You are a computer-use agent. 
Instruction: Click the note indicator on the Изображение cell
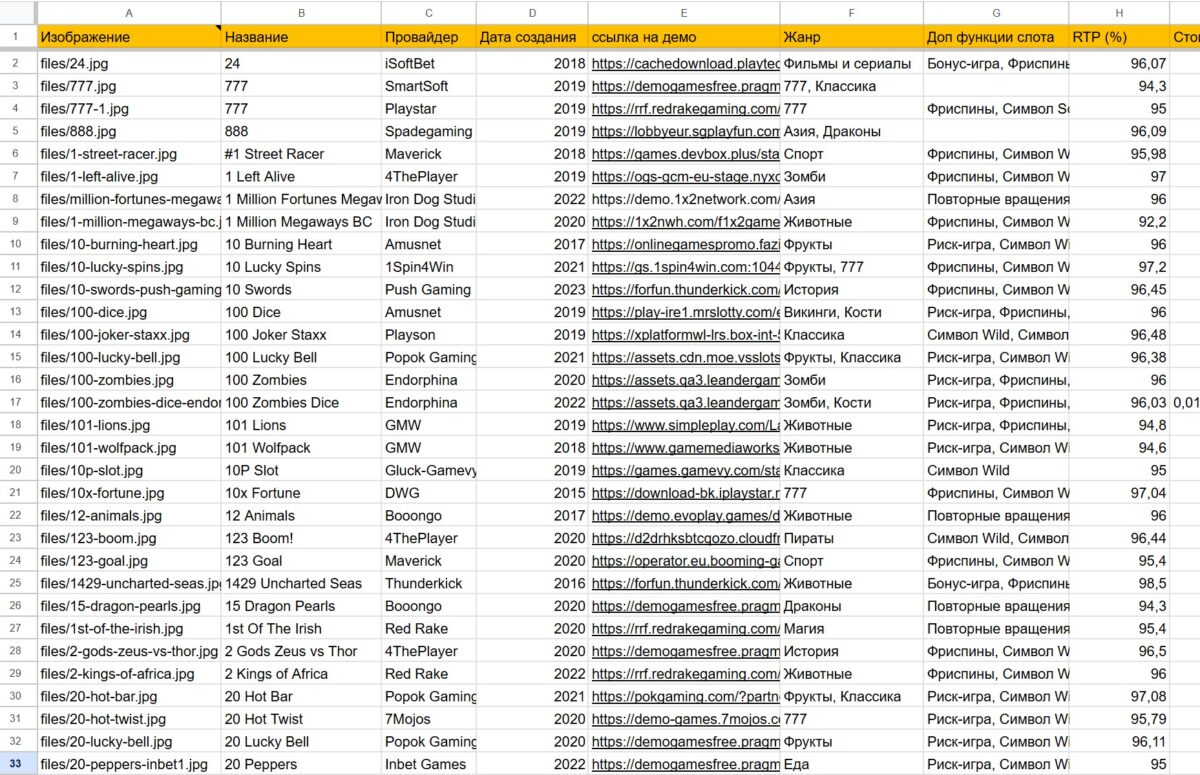(217, 29)
